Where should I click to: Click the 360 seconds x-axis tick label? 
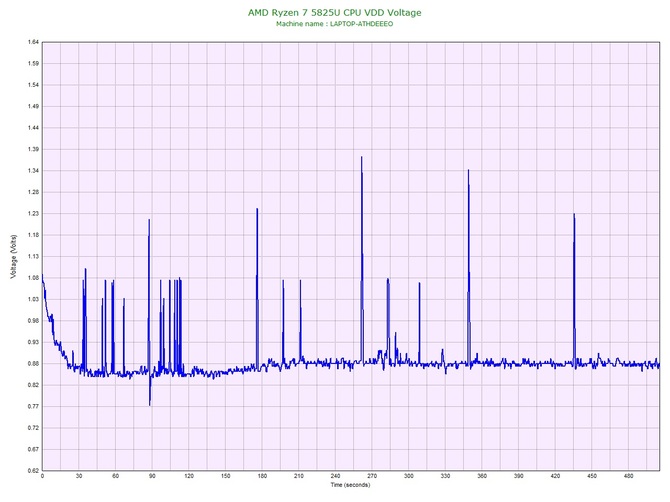coord(482,476)
